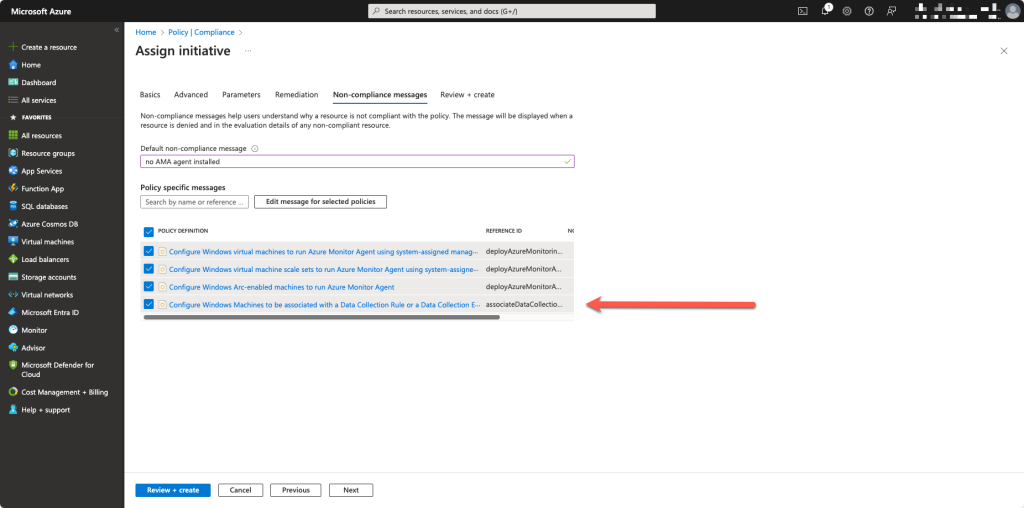Open Monitor in the sidebar

point(34,330)
